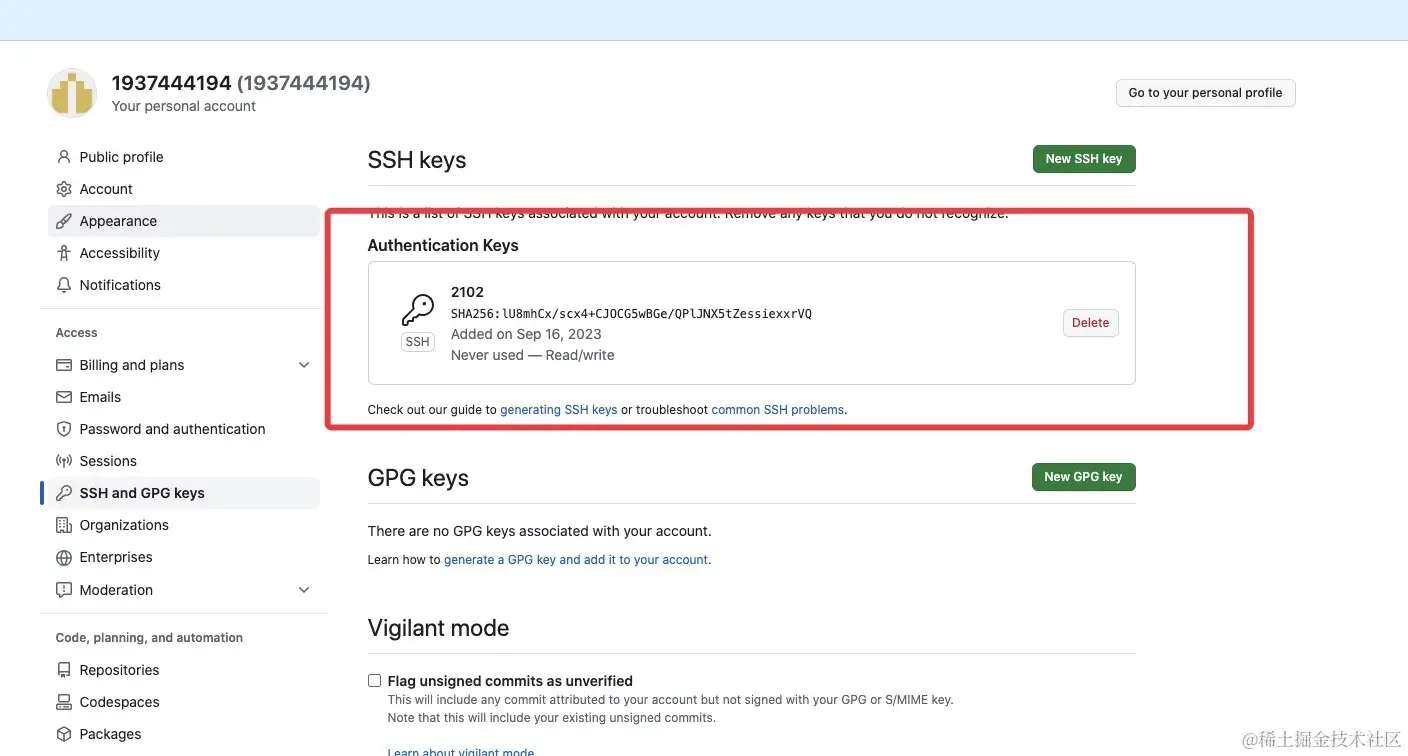Viewport: 1408px width, 756px height.
Task: Delete the 2102 SSH key
Action: (x=1090, y=323)
